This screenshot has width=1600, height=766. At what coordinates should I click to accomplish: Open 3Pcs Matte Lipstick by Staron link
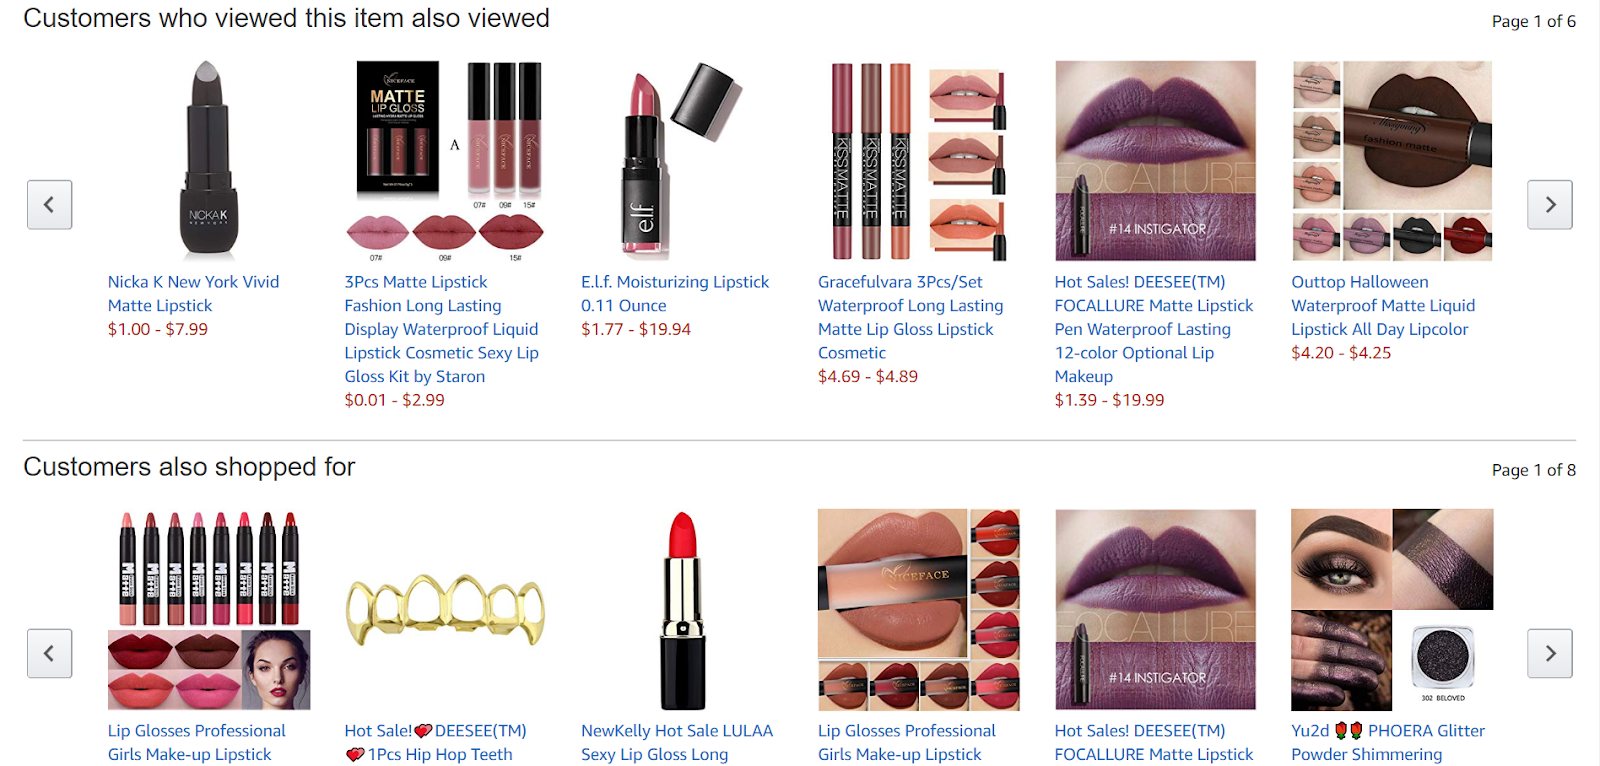pos(441,329)
